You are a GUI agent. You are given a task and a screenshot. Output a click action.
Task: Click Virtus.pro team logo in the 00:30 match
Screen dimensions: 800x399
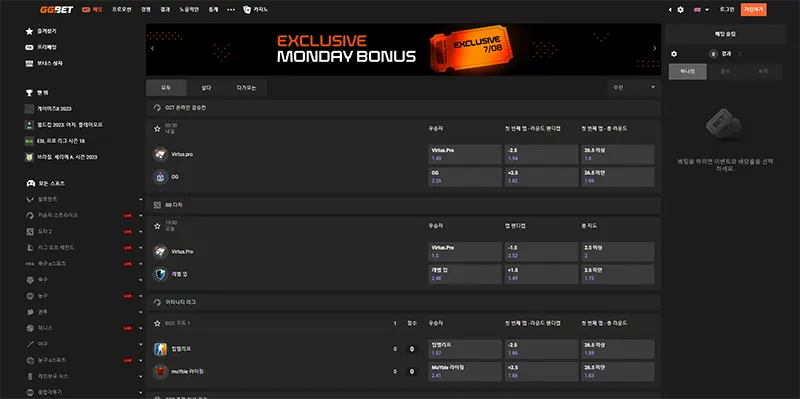(160, 154)
